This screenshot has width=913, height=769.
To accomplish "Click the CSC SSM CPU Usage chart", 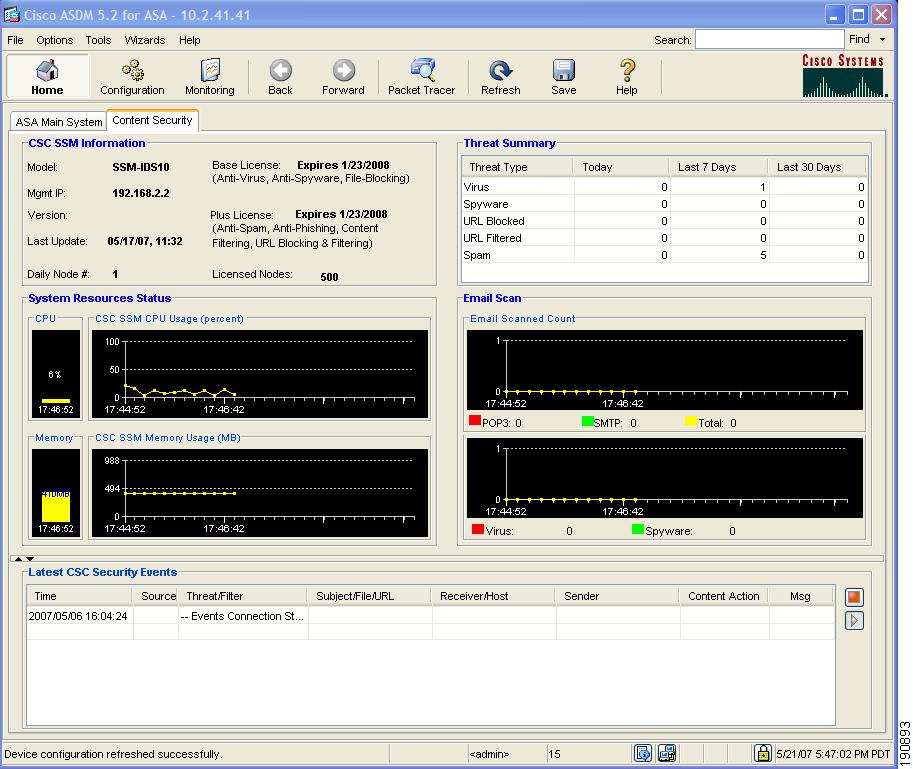I will (260, 374).
